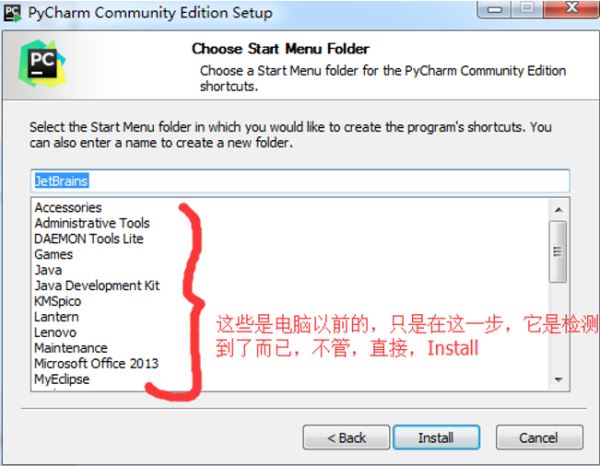Click the Install button
This screenshot has height=466, width=600.
437,437
